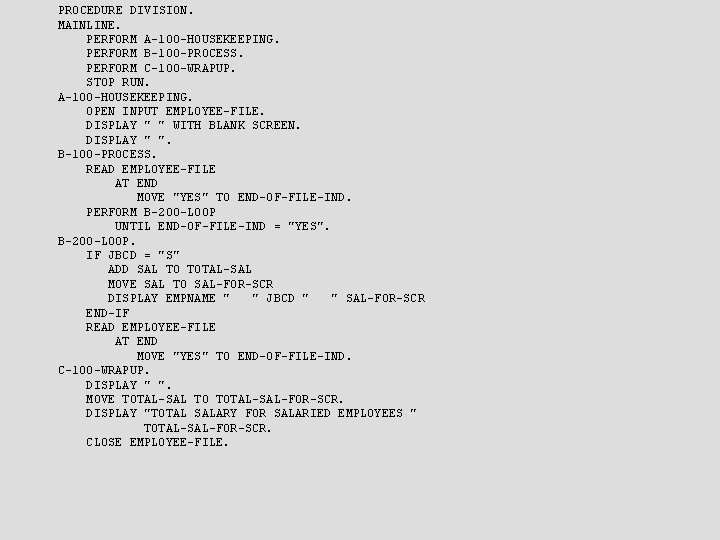Click PERFORM A-100-HOUSEKEEPING statement
Screen dimensions: 720x540
183,39
